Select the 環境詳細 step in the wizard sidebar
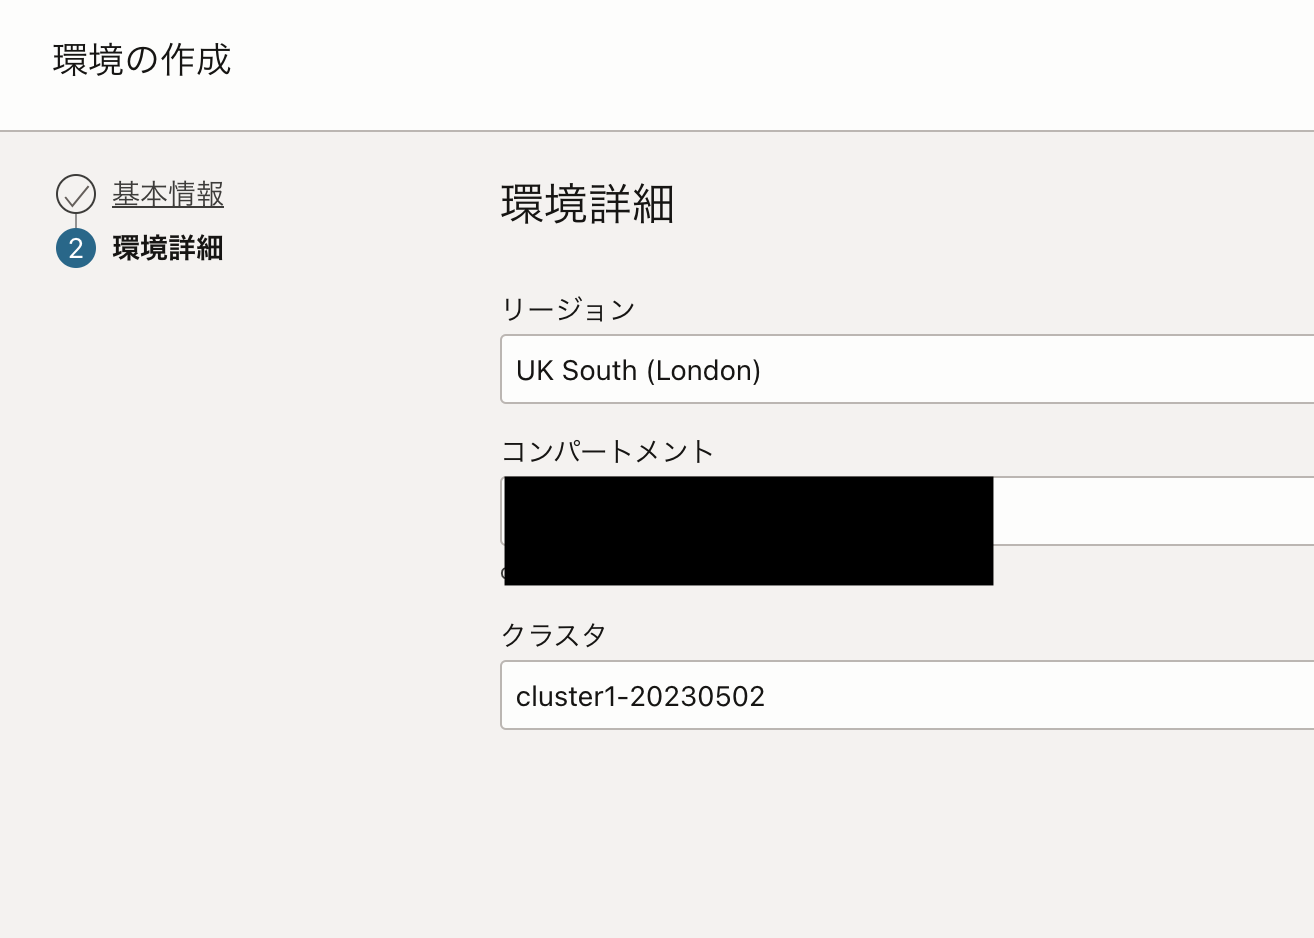This screenshot has width=1314, height=938. [x=168, y=248]
